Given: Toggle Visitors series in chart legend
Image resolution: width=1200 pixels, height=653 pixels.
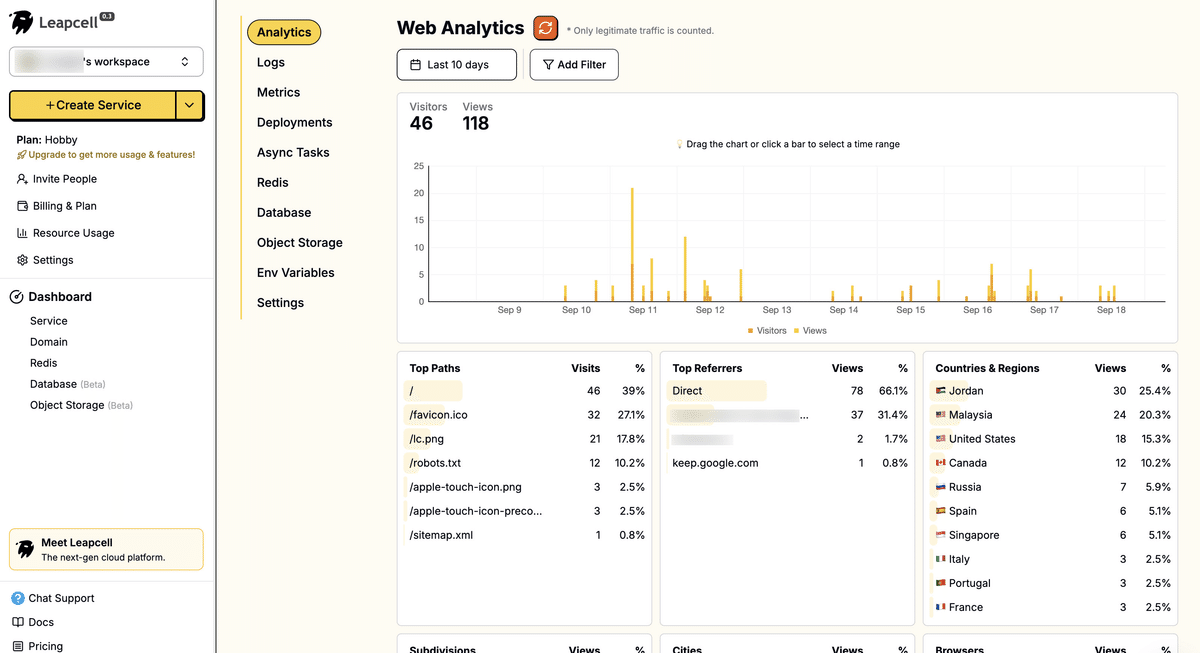Looking at the screenshot, I should [x=767, y=330].
